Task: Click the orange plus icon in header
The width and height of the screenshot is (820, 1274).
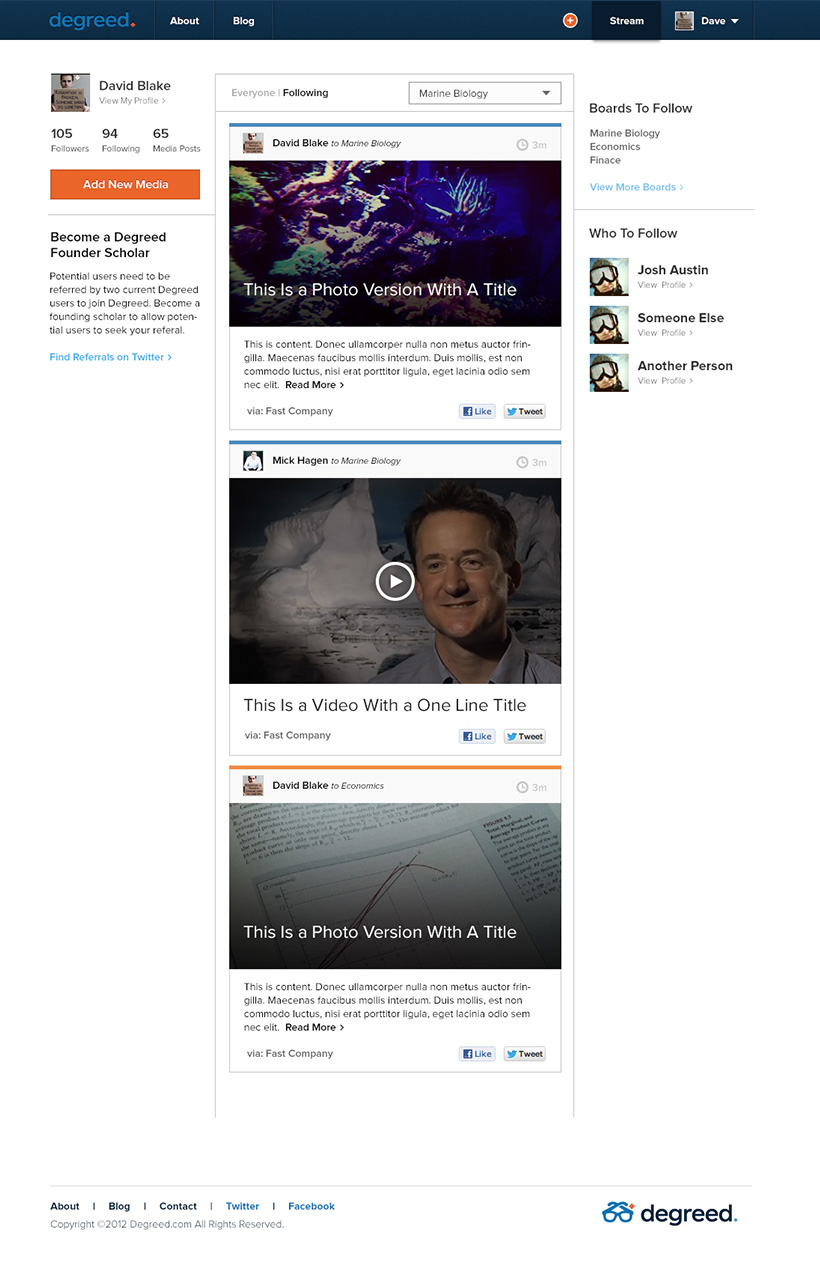Action: (570, 20)
